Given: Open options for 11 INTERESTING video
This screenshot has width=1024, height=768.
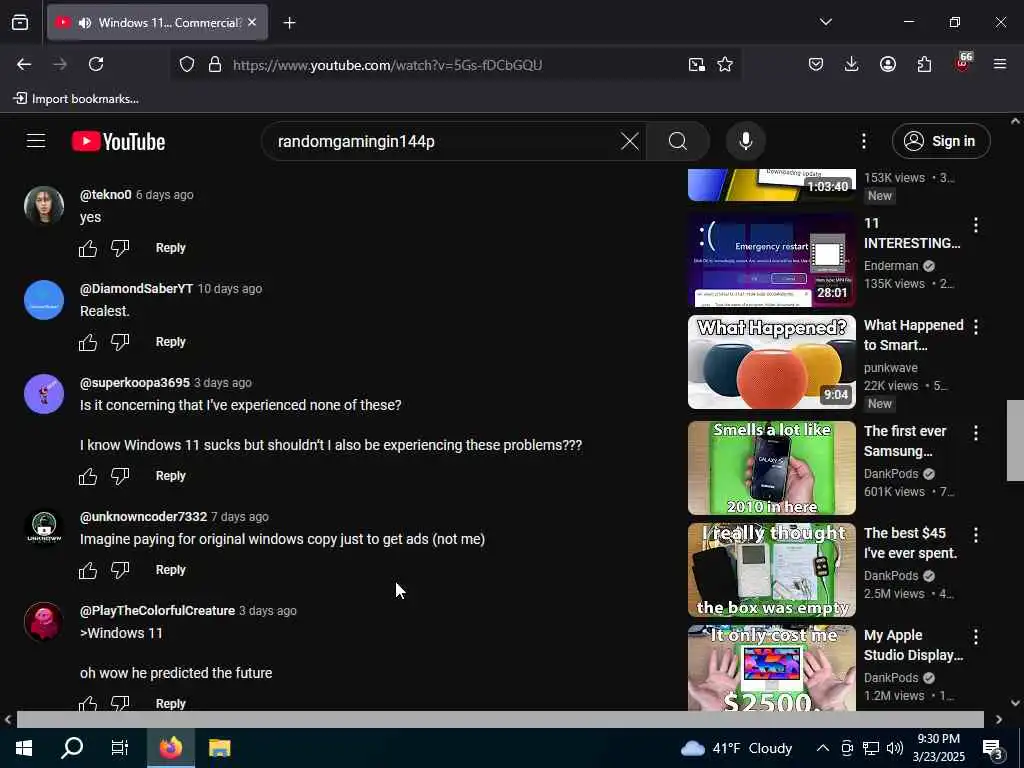Looking at the screenshot, I should click(976, 225).
